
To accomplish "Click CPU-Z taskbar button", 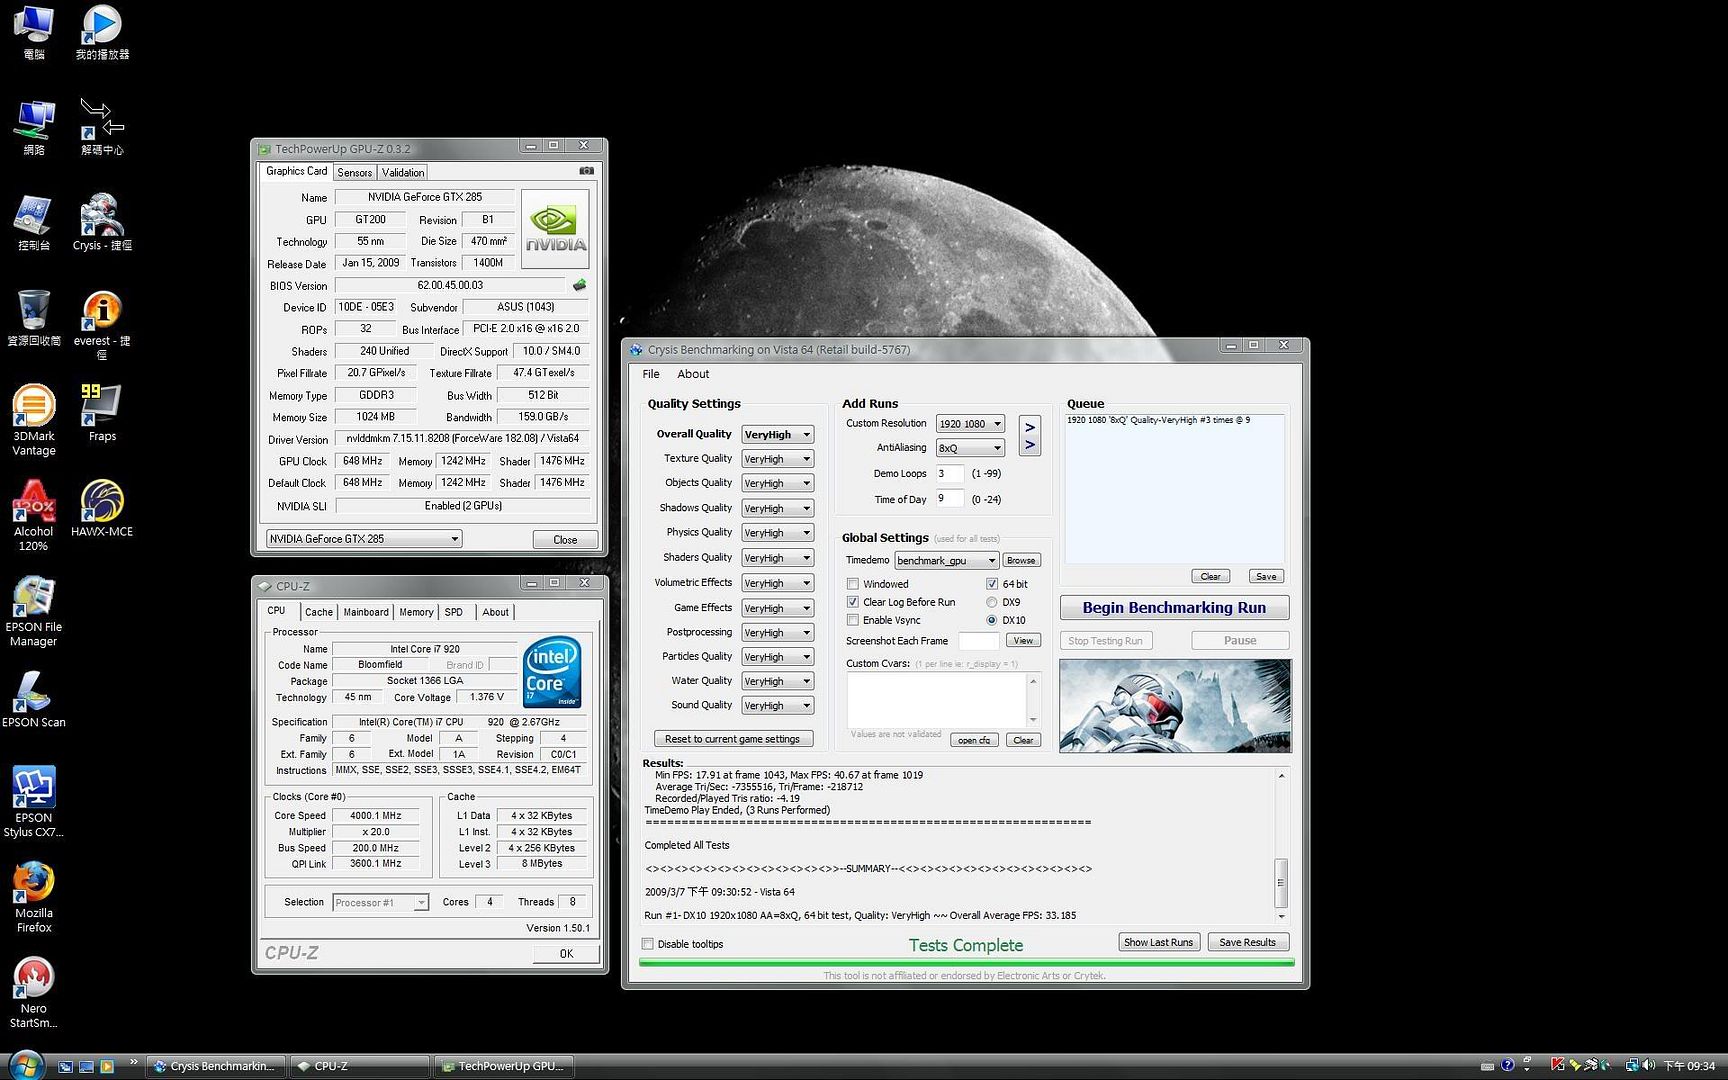I will pos(360,1066).
